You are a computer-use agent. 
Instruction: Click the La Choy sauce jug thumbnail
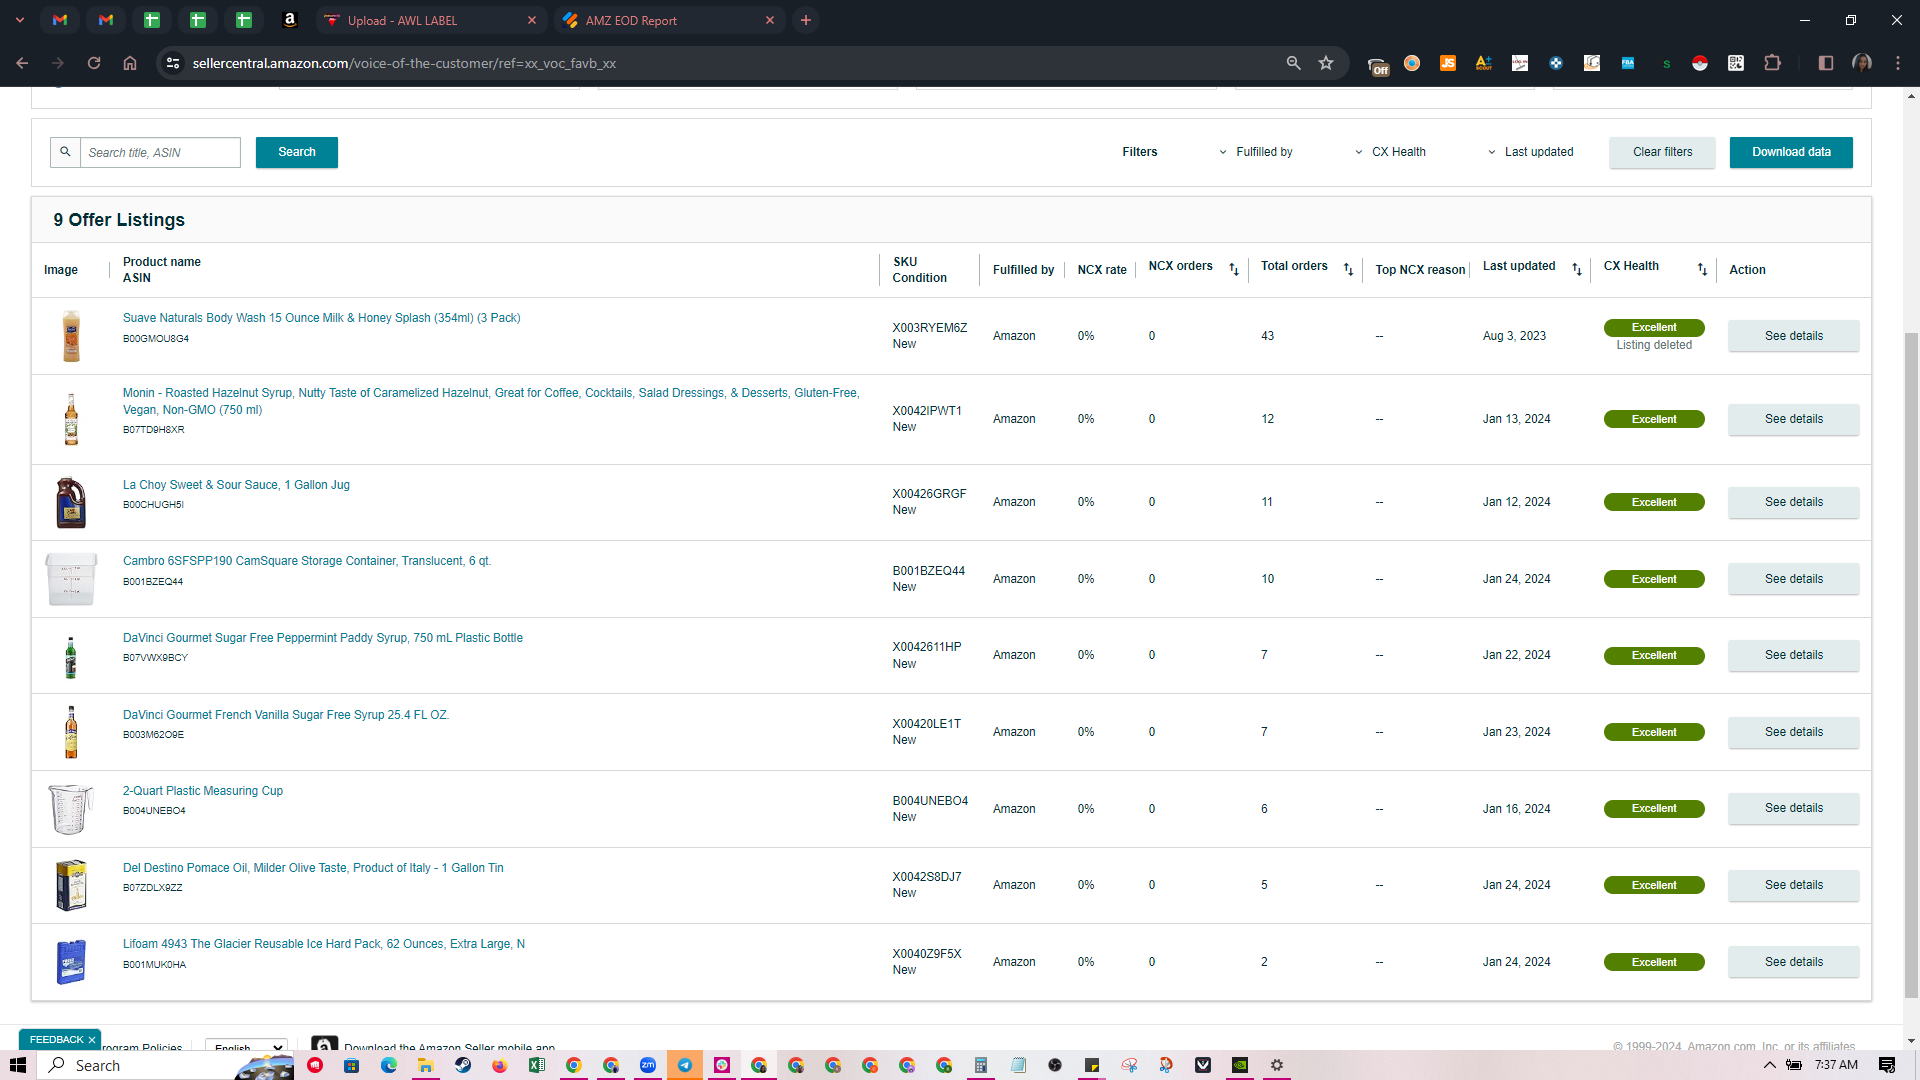click(x=71, y=503)
